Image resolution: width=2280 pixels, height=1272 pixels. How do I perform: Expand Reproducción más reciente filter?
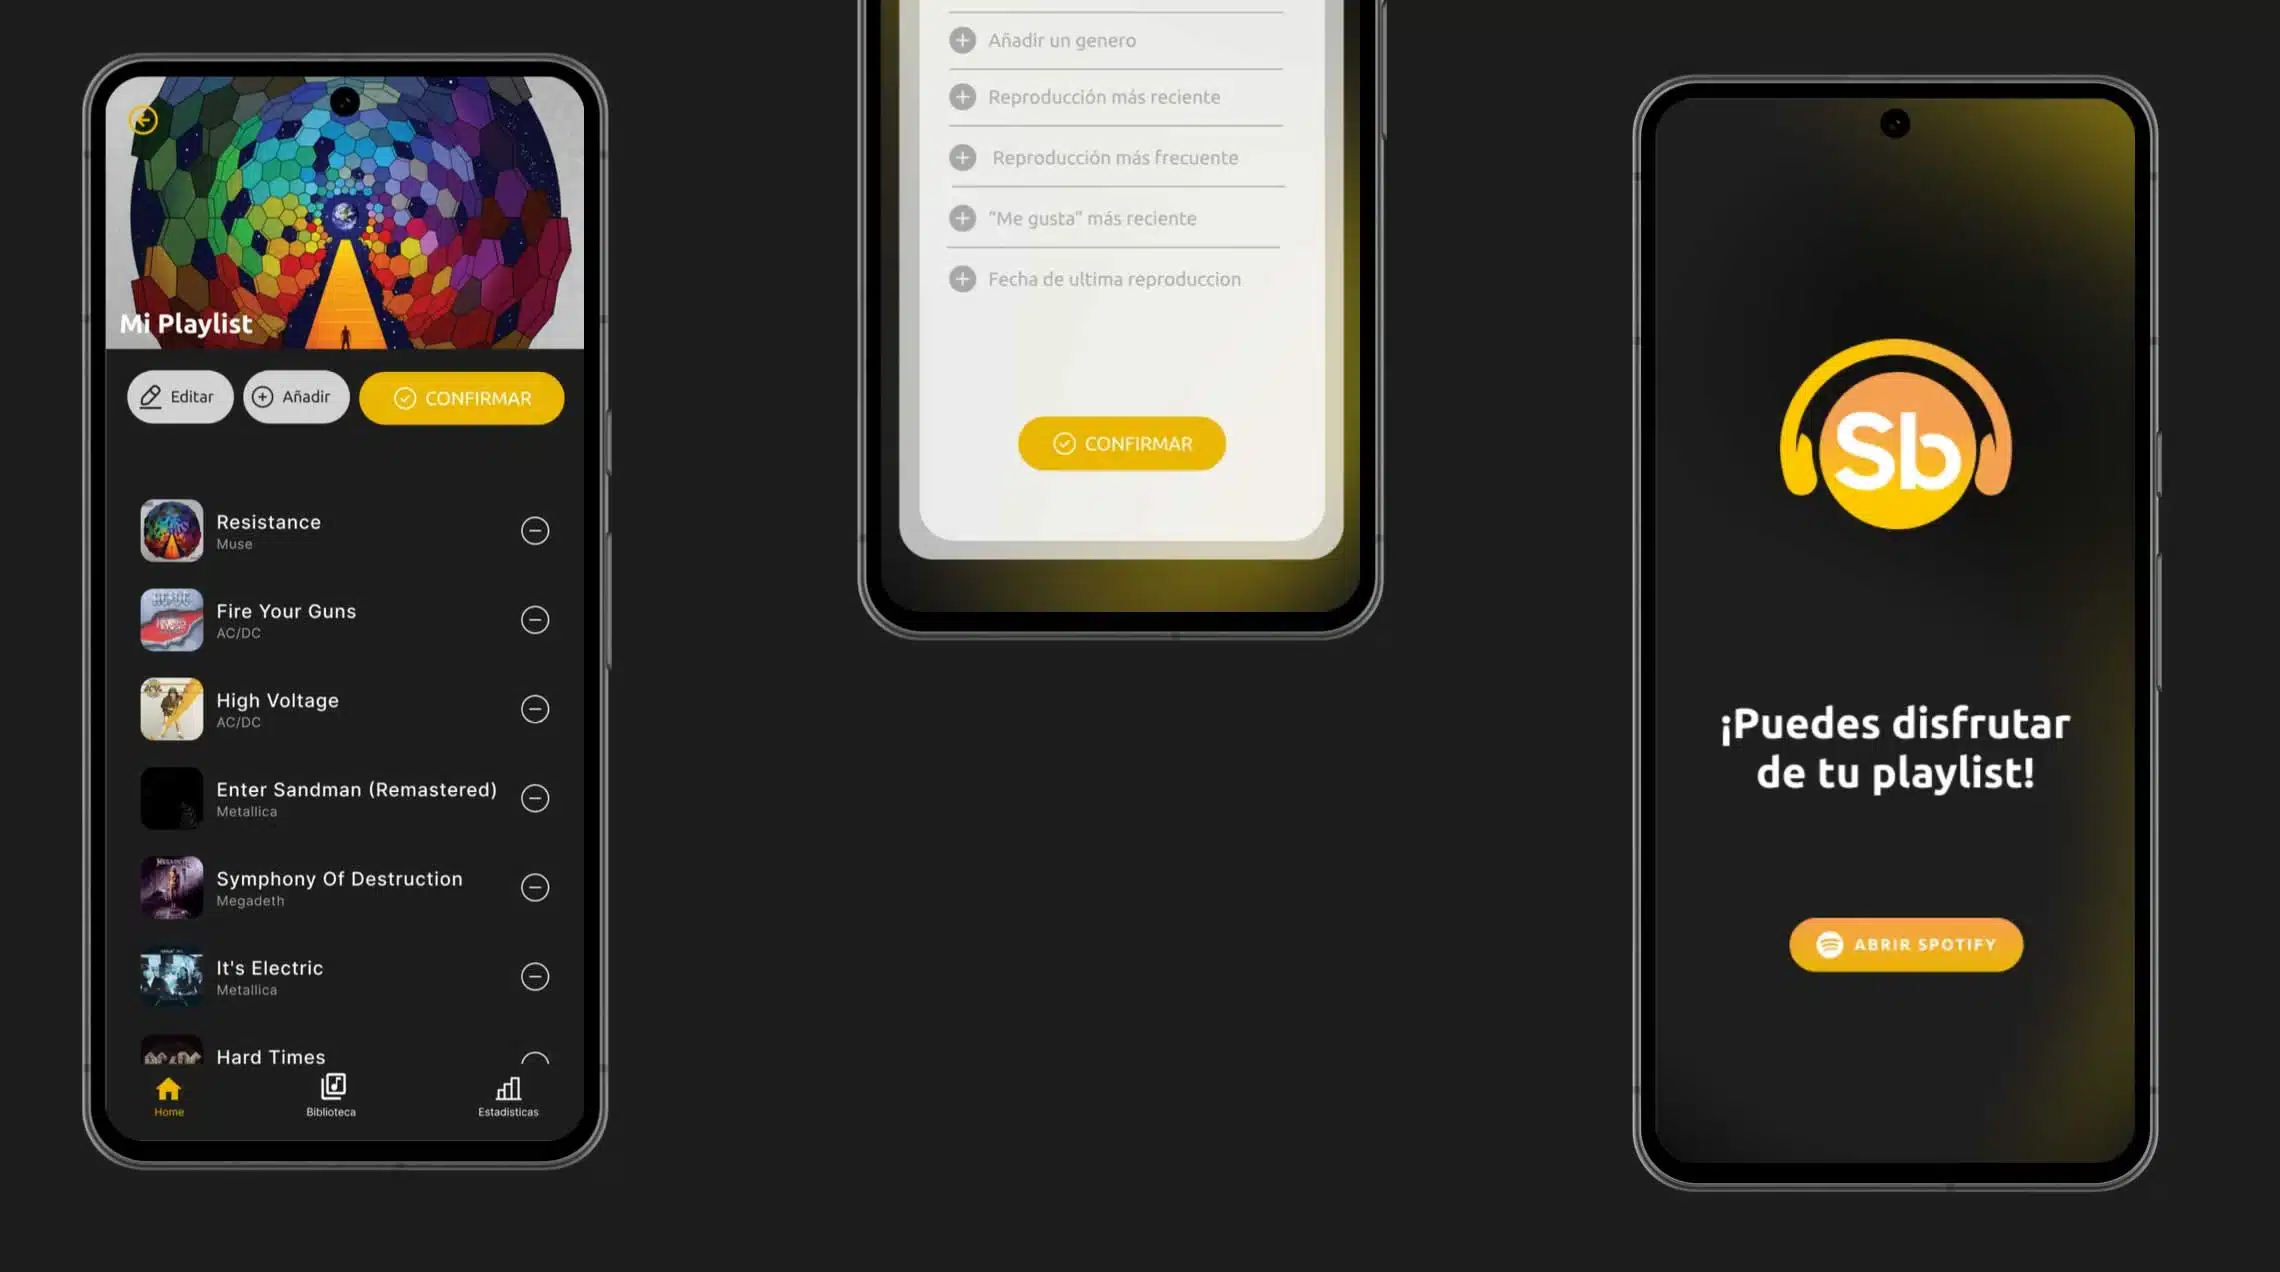(963, 97)
